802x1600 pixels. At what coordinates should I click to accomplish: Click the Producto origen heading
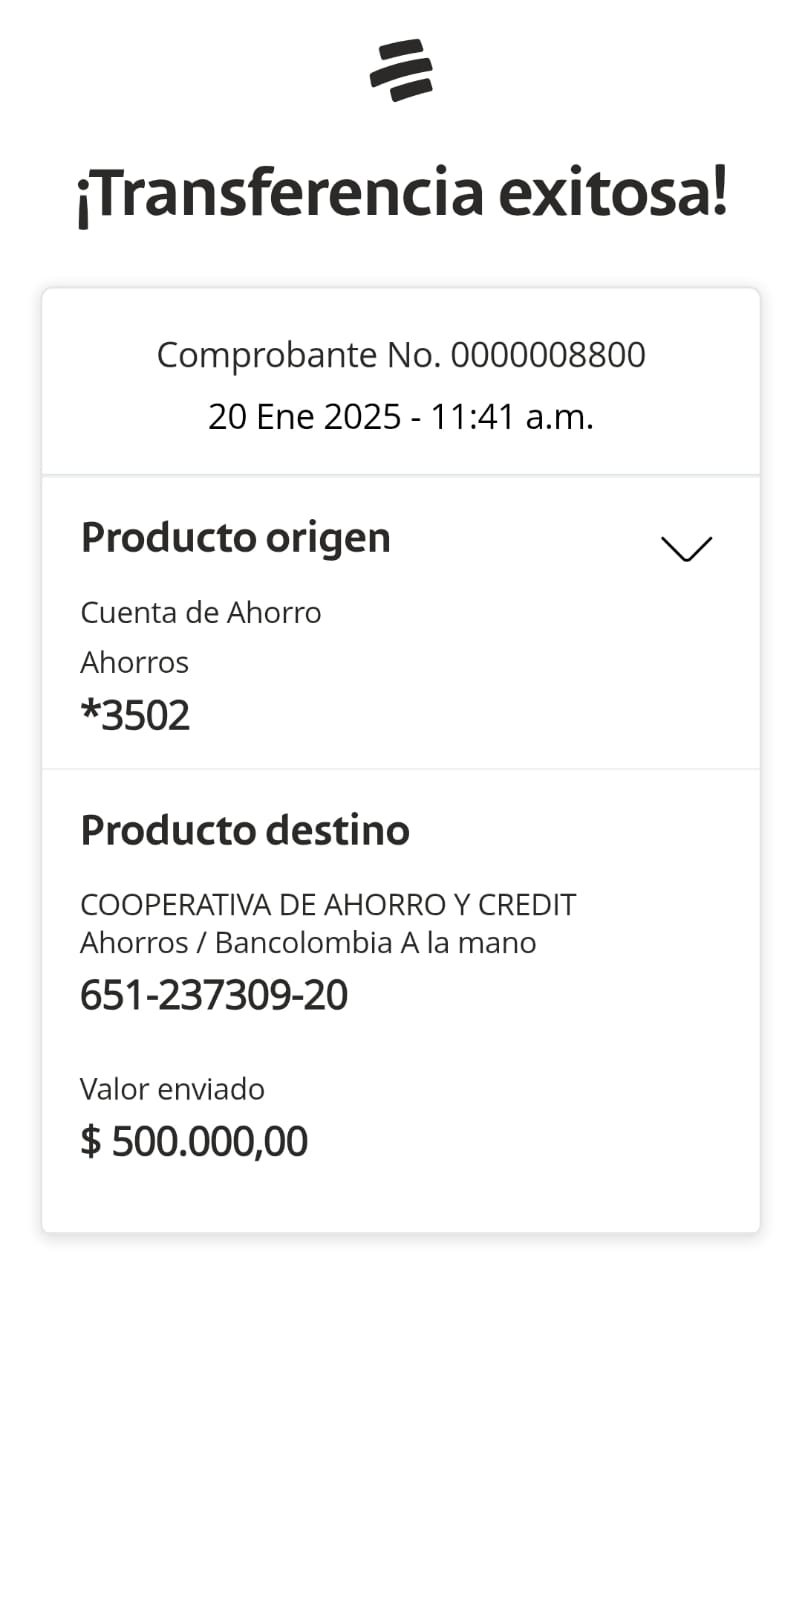[x=236, y=538]
